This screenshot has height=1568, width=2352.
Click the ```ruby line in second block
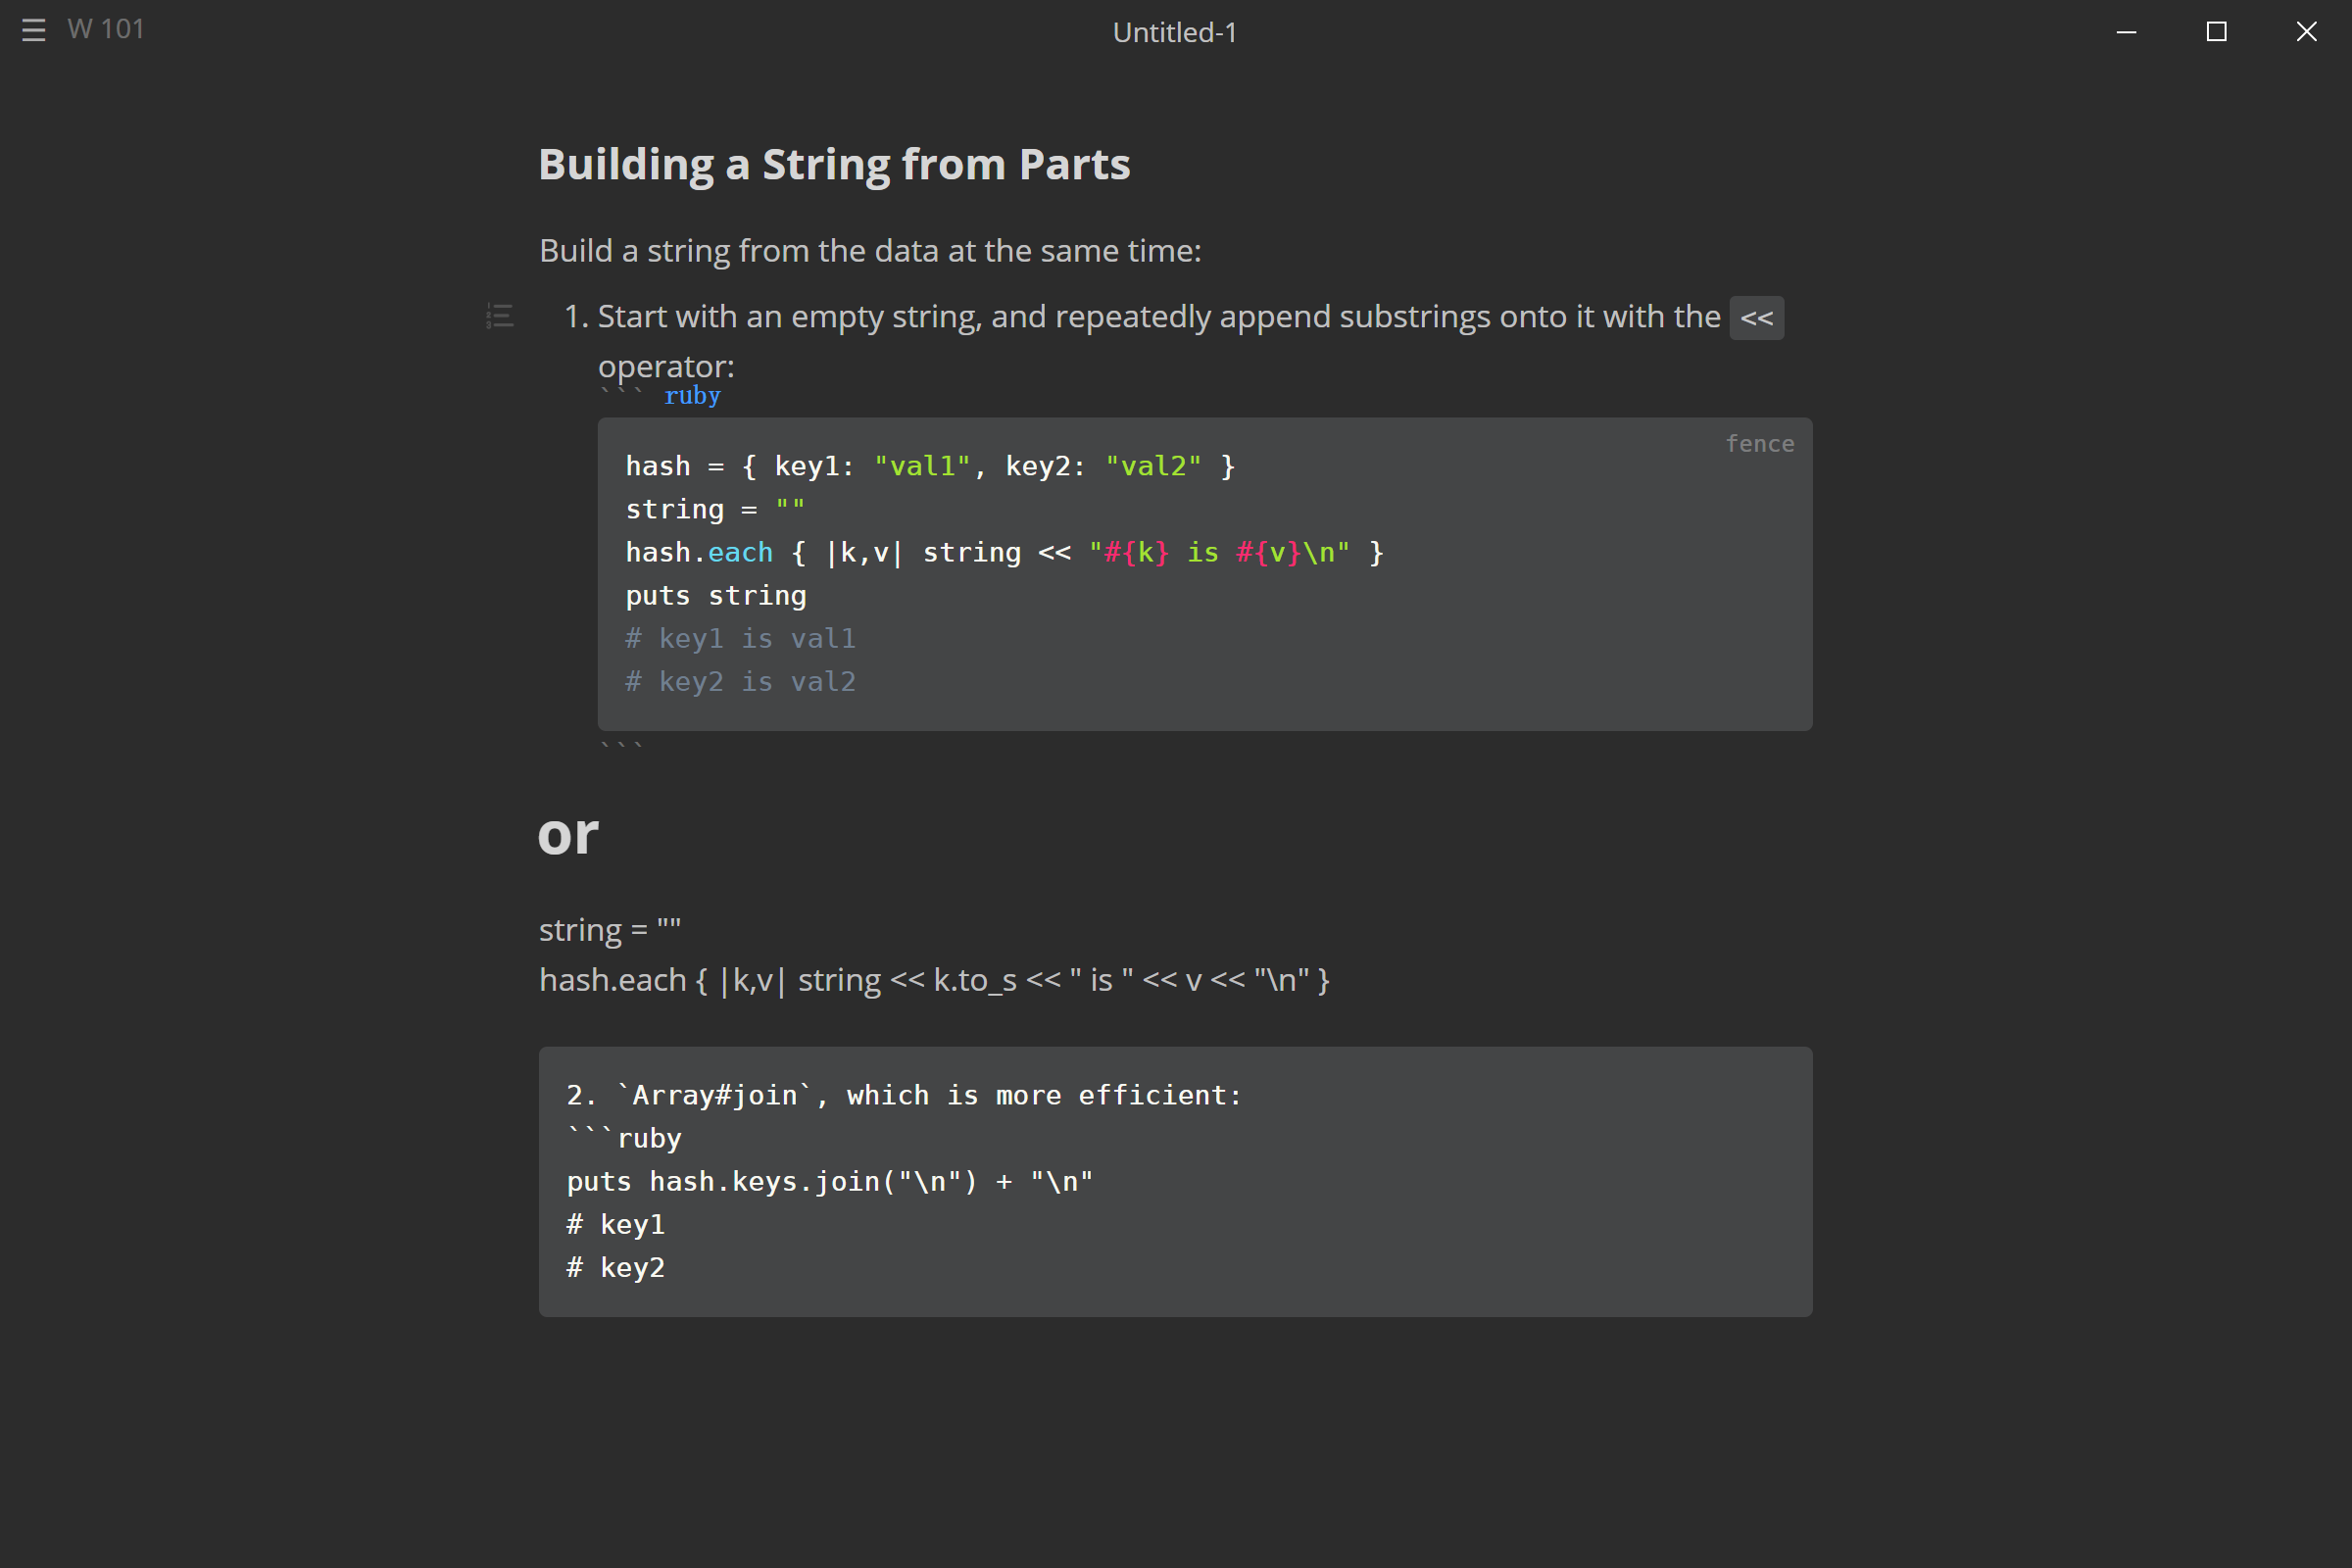click(624, 1138)
